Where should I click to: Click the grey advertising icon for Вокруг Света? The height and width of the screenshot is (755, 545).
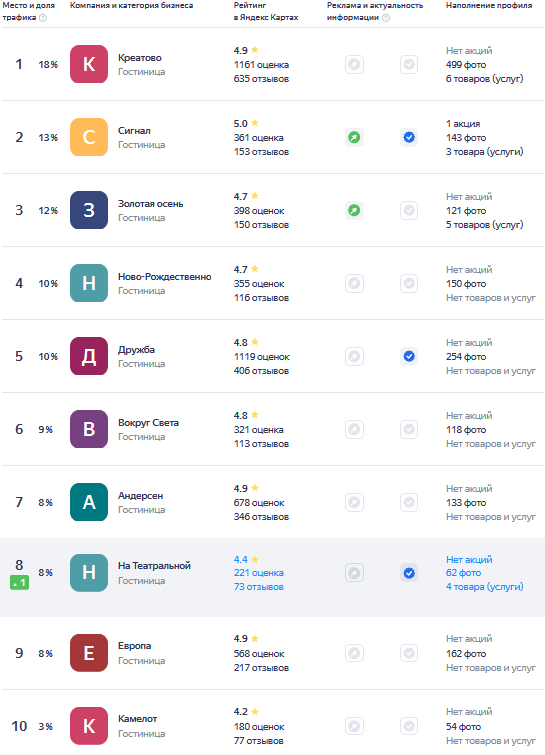point(354,430)
